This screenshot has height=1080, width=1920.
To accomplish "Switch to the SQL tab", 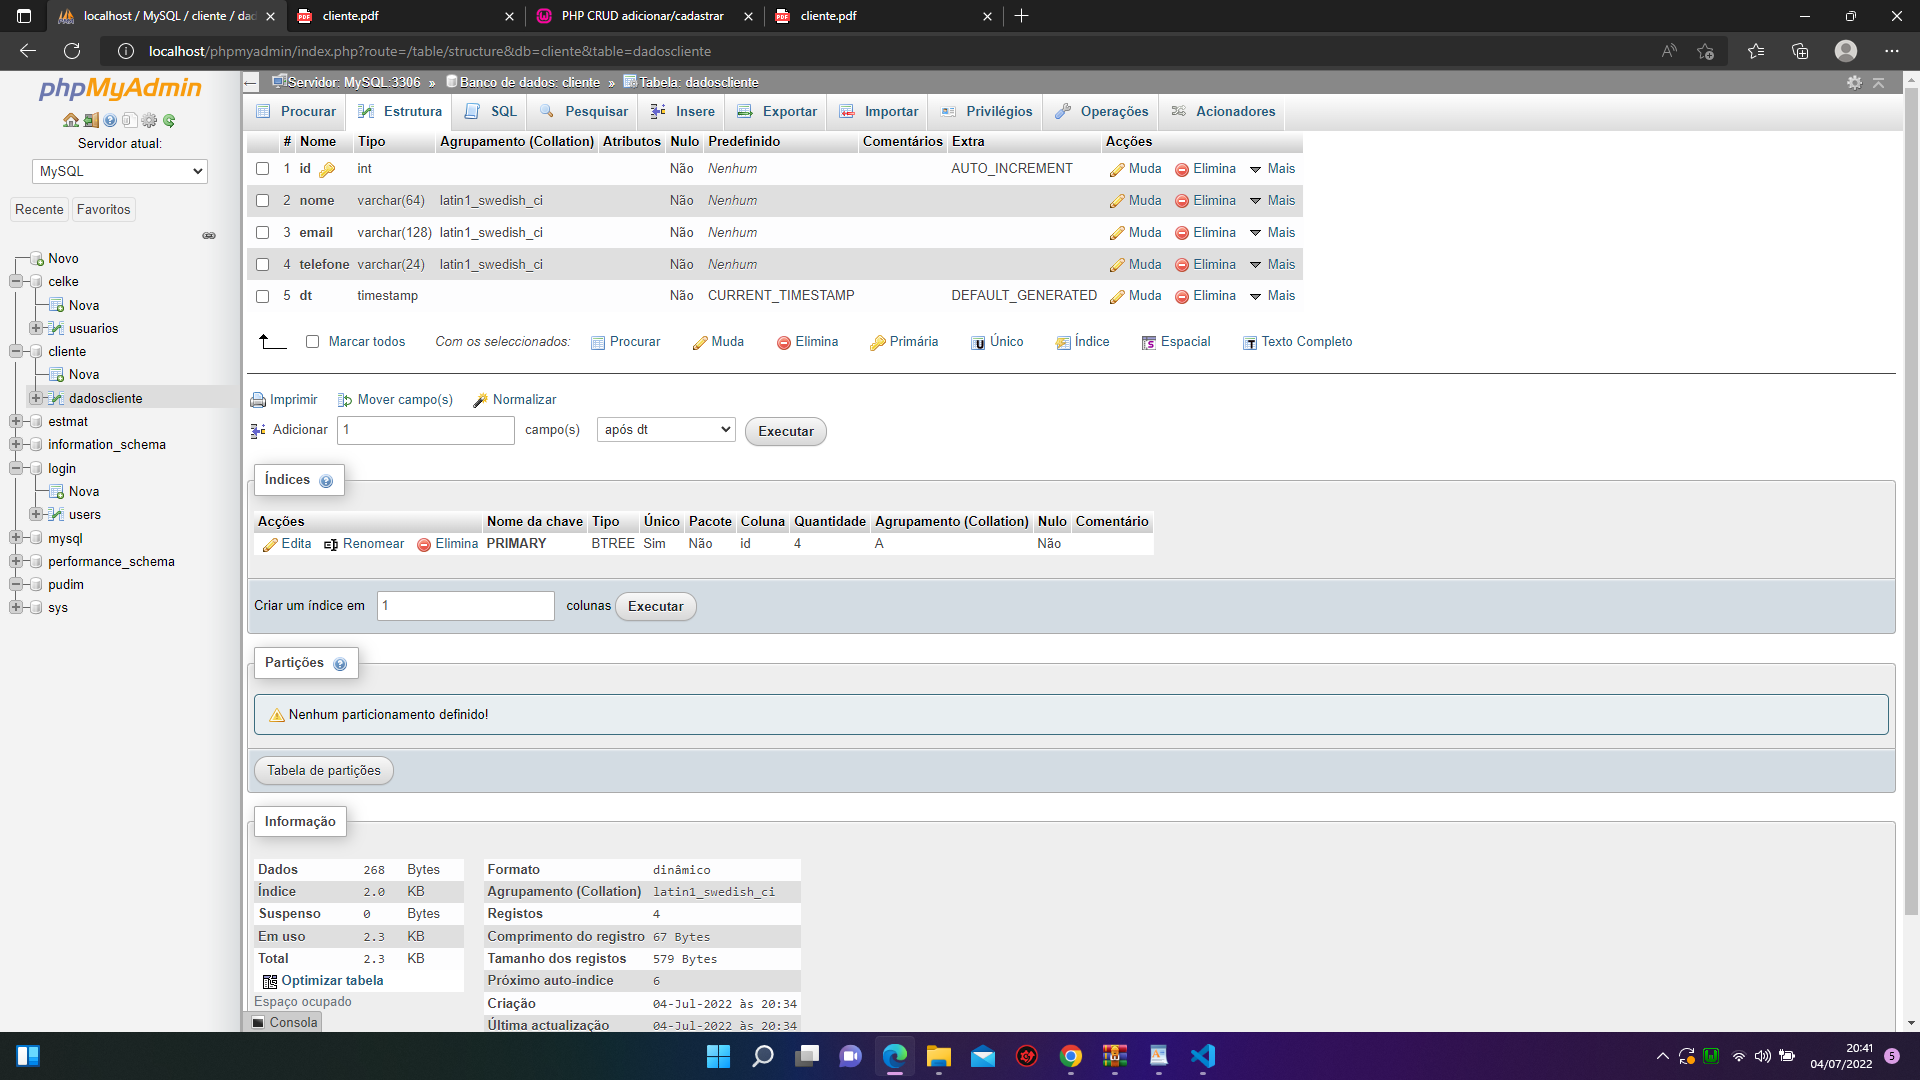I will [x=490, y=112].
